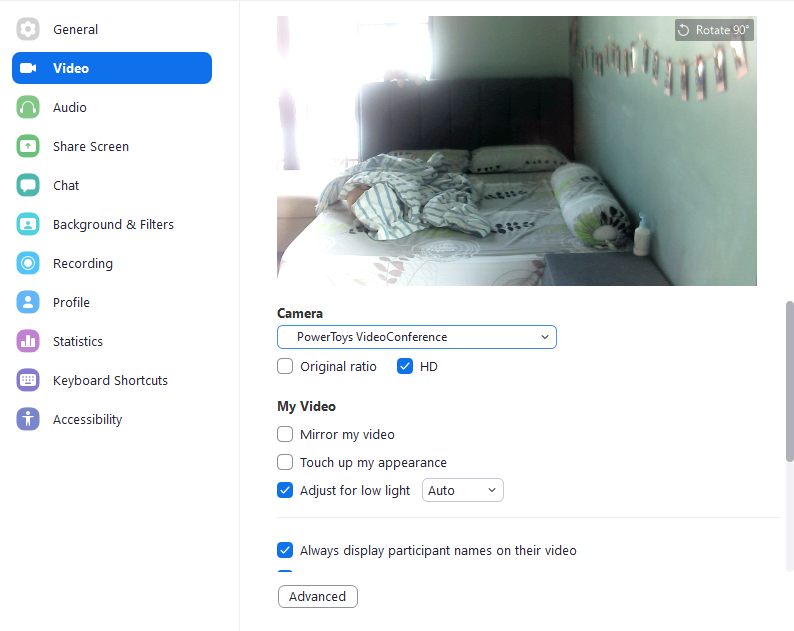Enable Mirror my video

(x=285, y=434)
